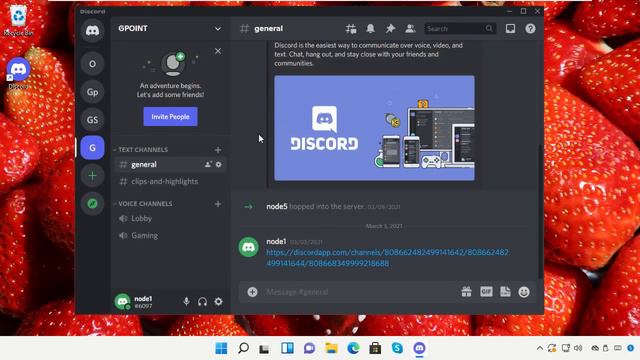Create a new voice channel
Screen dimensions: 640x360
pos(218,204)
